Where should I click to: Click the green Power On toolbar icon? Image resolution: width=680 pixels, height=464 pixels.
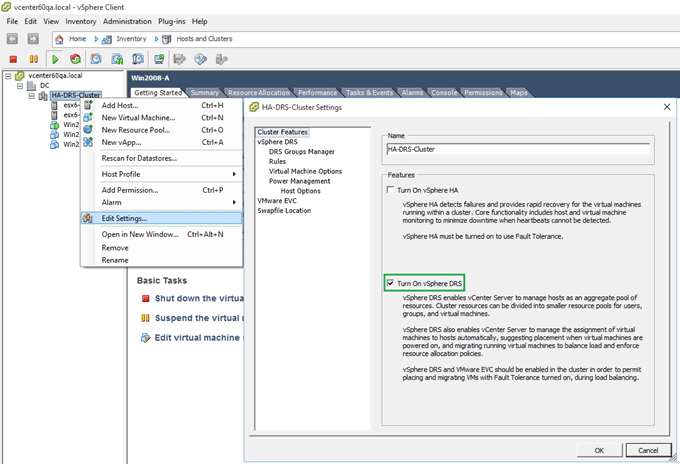pyautogui.click(x=55, y=59)
